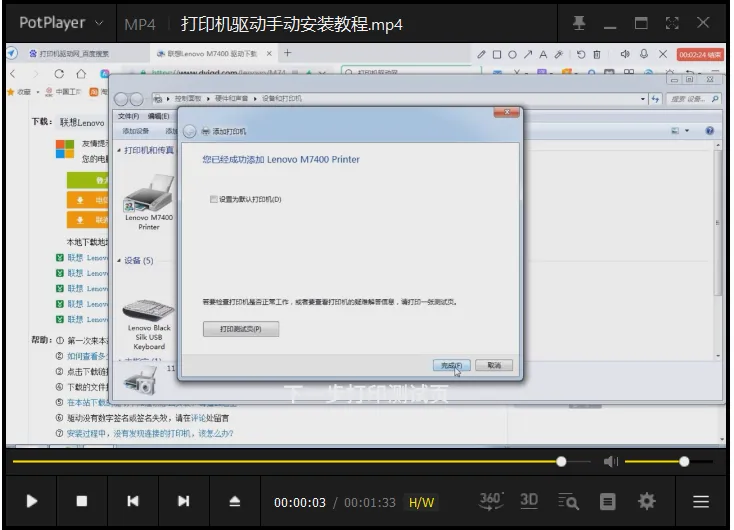Stop video playback
The image size is (734, 530).
[82, 501]
